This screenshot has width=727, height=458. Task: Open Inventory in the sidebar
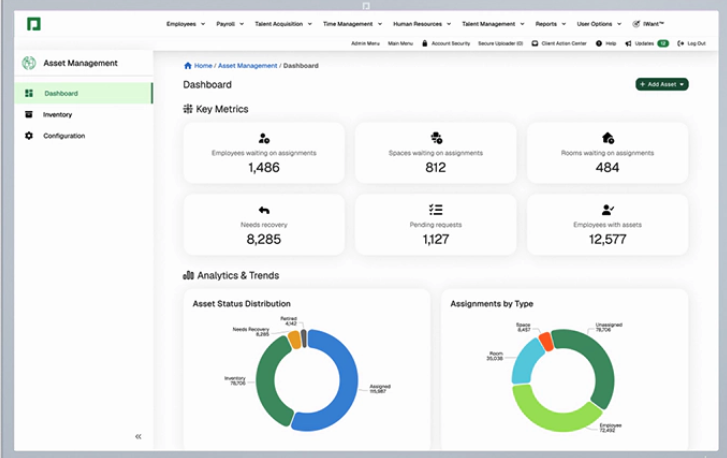(x=83, y=114)
